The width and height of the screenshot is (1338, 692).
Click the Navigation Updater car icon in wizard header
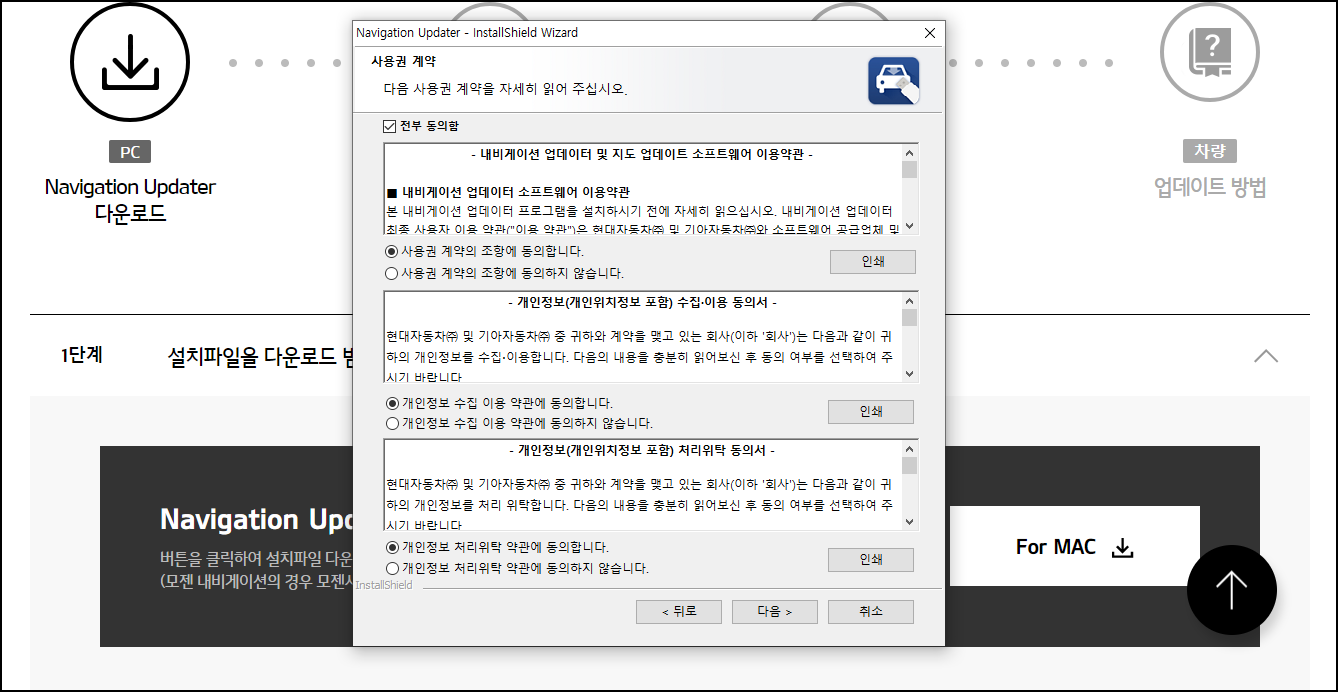click(x=893, y=81)
